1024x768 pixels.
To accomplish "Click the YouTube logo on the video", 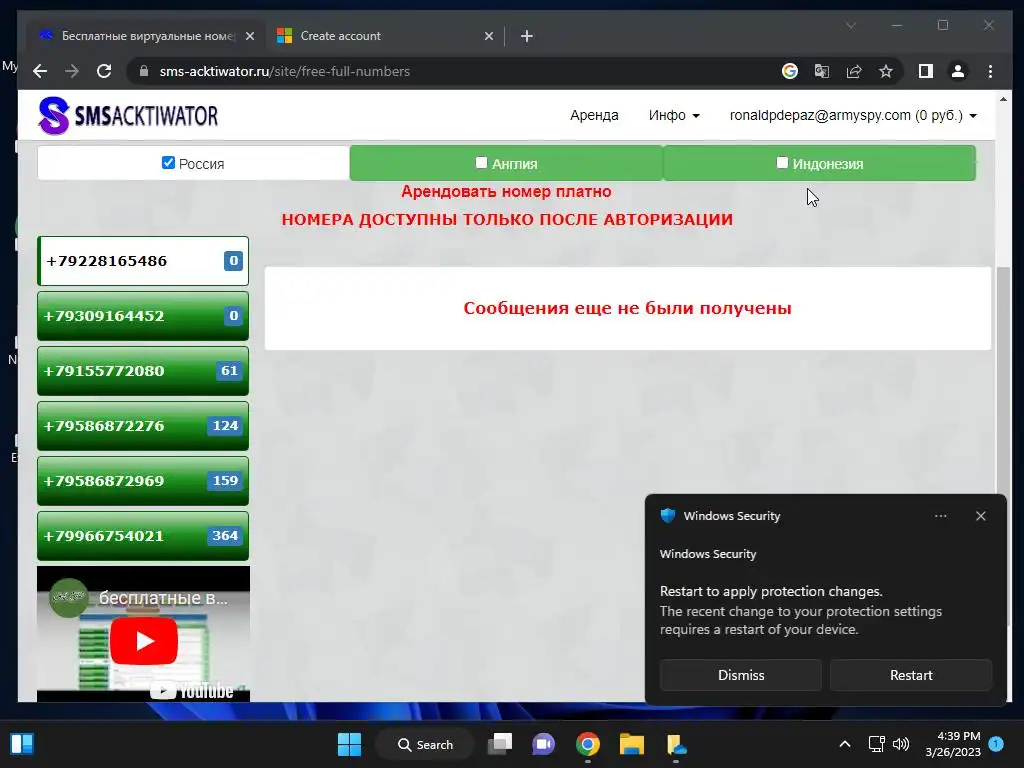I will click(x=192, y=690).
